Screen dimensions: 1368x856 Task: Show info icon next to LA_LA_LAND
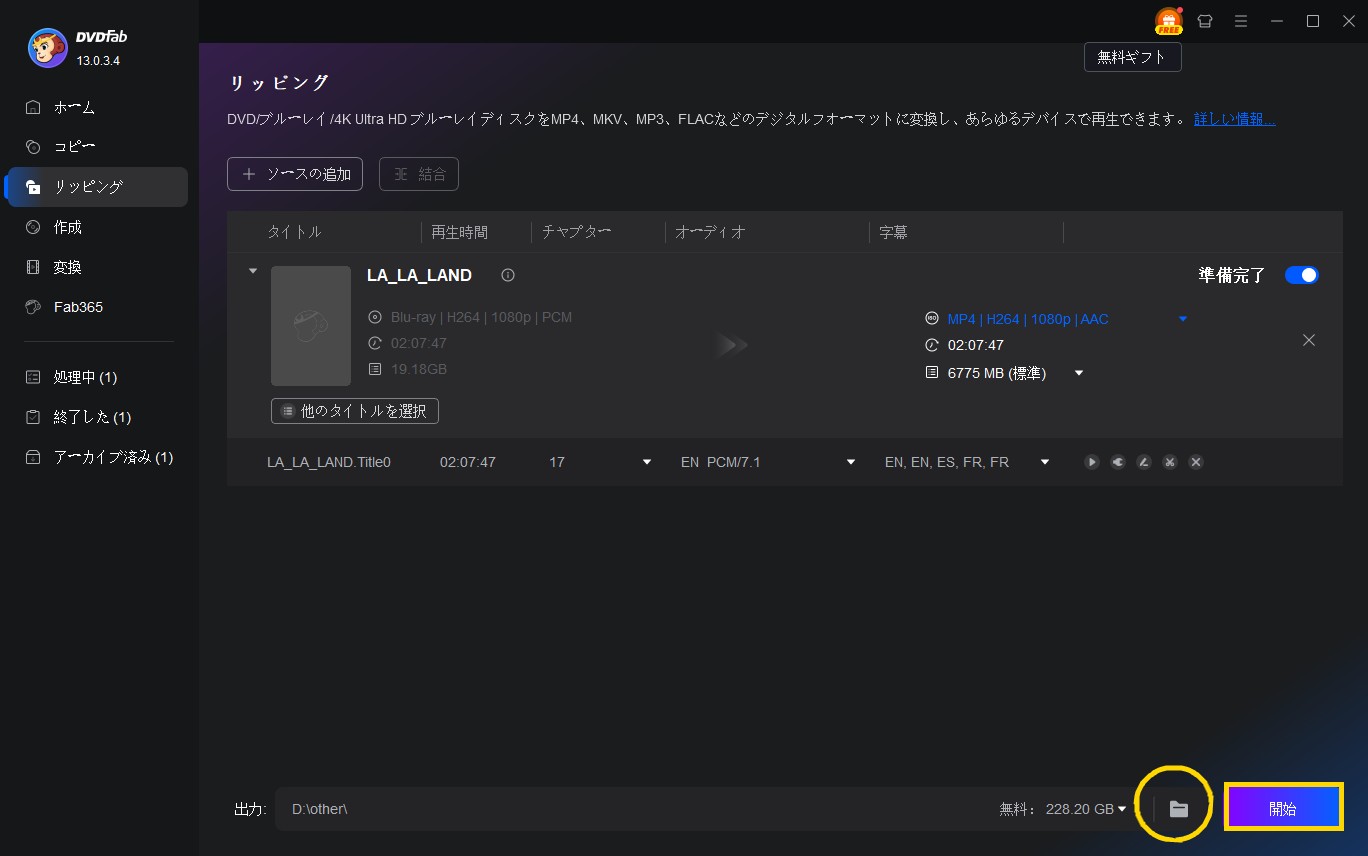pyautogui.click(x=508, y=275)
